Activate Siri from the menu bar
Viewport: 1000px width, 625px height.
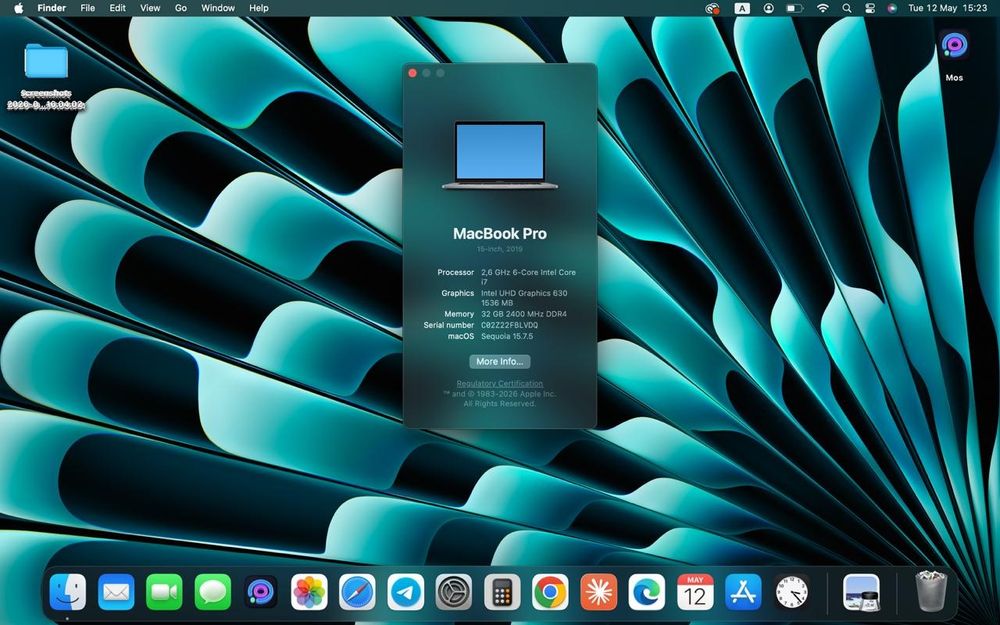click(x=892, y=8)
